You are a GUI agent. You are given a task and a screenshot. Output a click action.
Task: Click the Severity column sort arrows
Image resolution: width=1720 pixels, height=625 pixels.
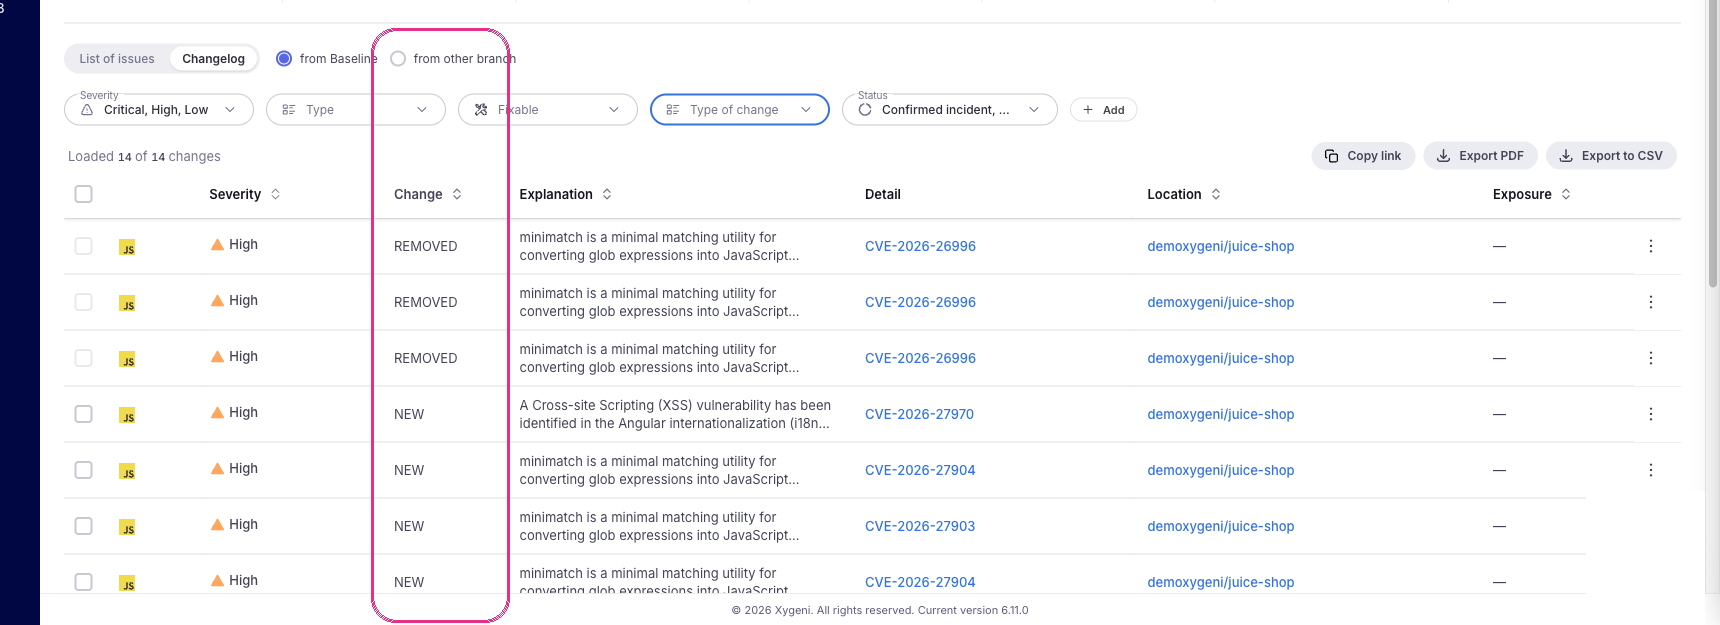click(x=275, y=194)
